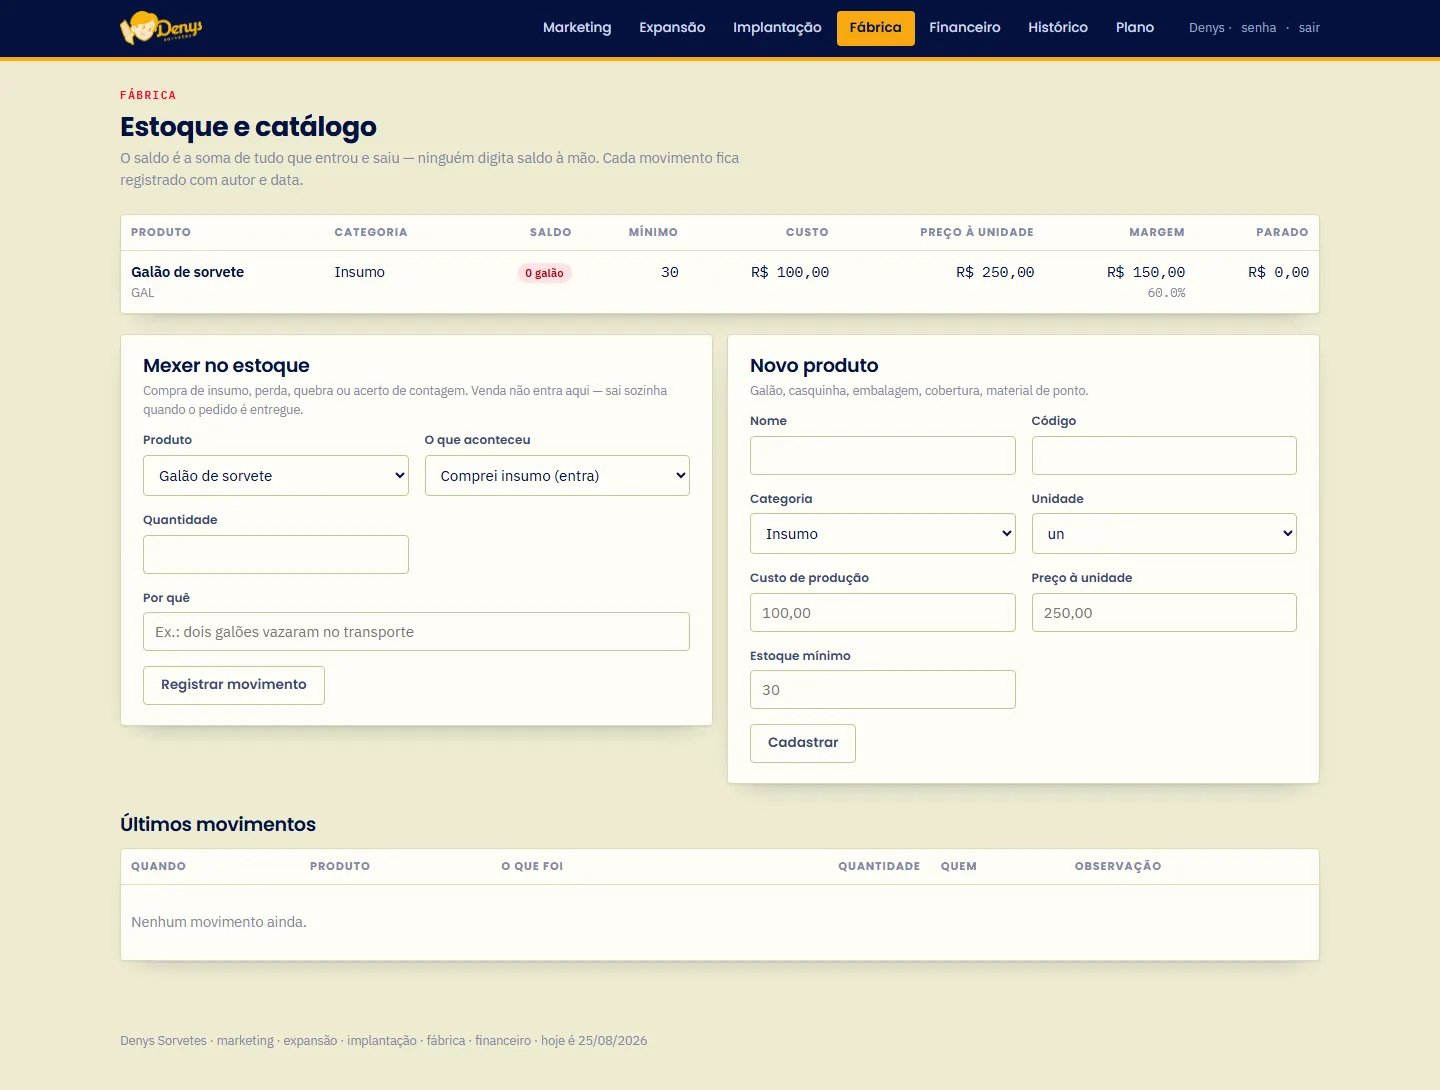Click the 'R$ 100,00' custo cell

point(790,272)
